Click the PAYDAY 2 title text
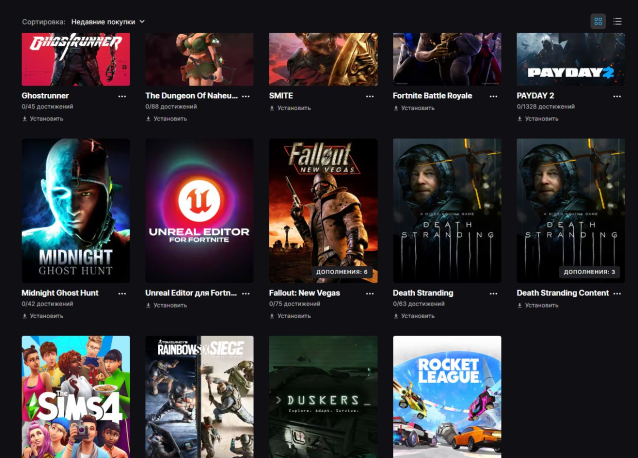 click(x=535, y=96)
